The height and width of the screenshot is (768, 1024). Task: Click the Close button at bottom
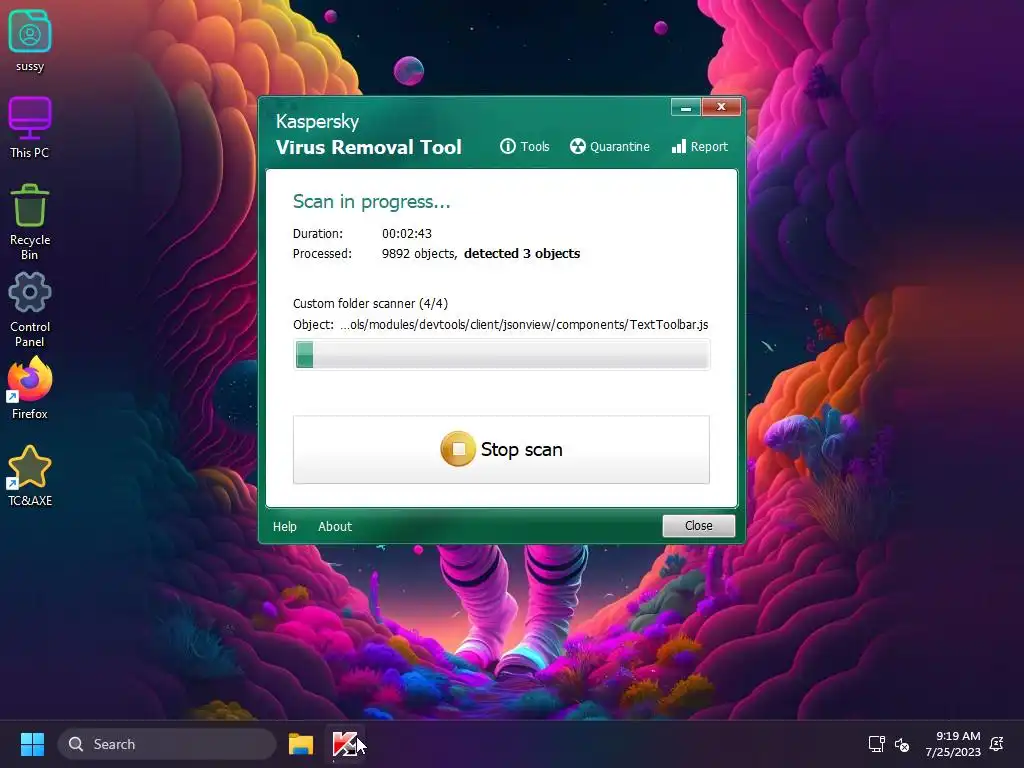[699, 526]
